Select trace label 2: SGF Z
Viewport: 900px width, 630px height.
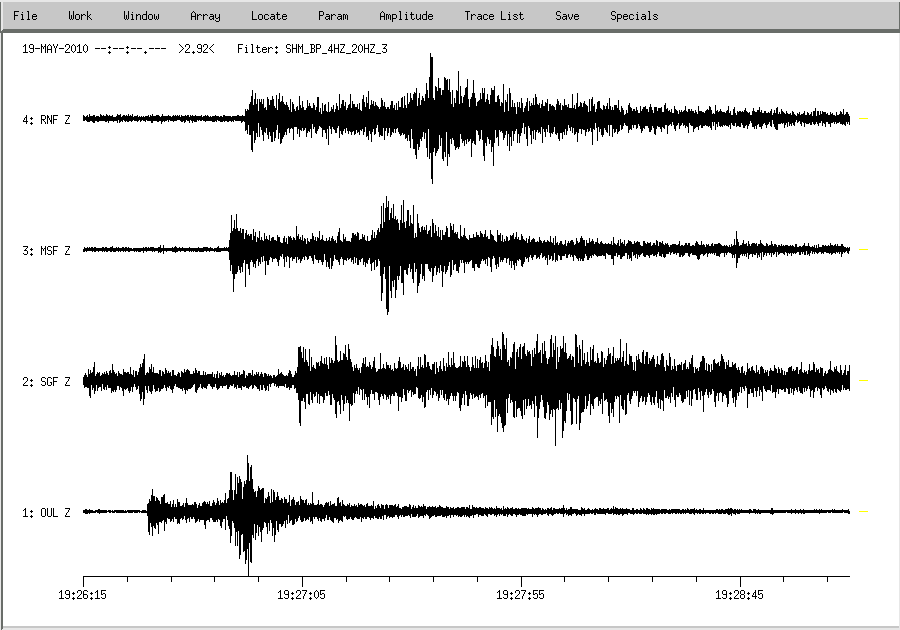(x=46, y=382)
